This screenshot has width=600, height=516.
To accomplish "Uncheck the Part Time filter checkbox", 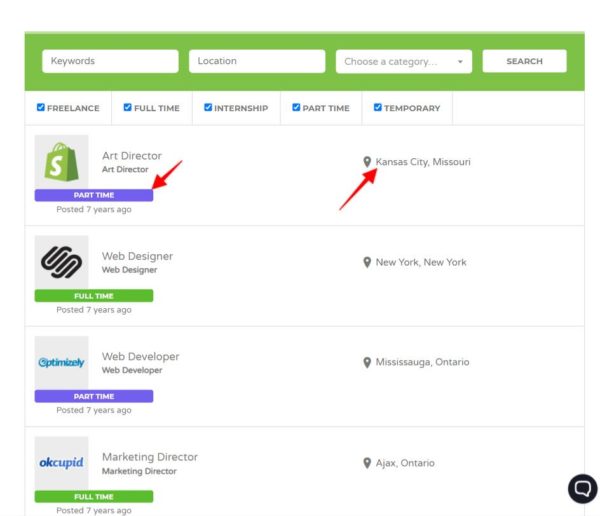I will pyautogui.click(x=296, y=107).
